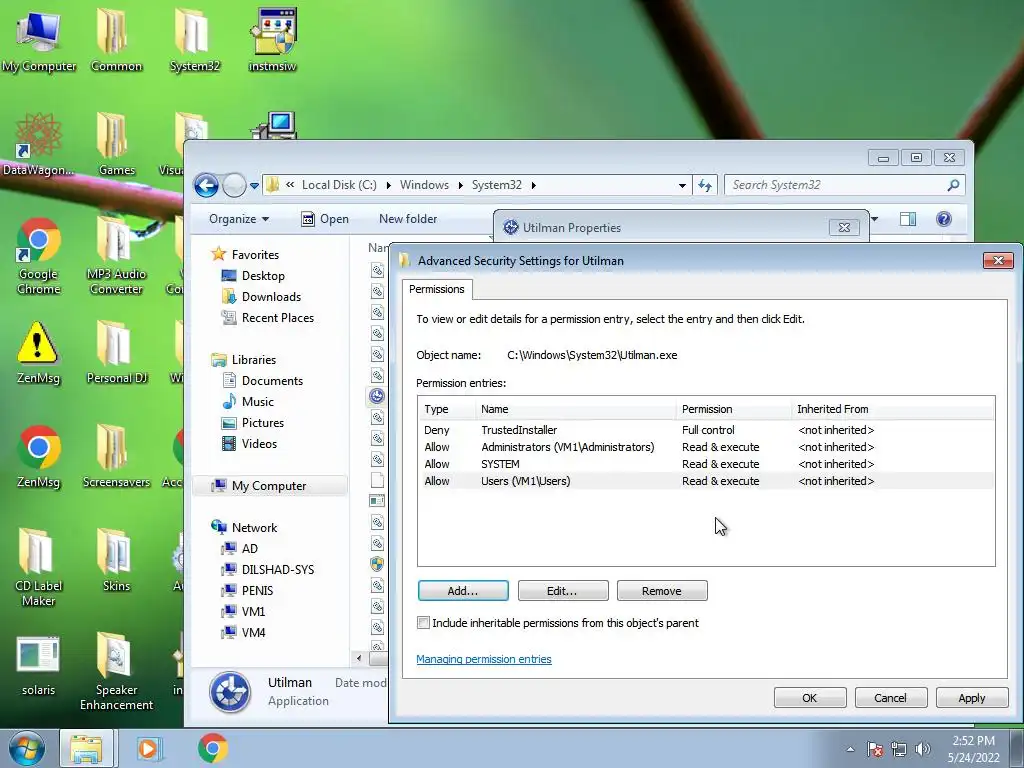Open solaris desktop icon
Image resolution: width=1024 pixels, height=768 pixels.
[39, 665]
